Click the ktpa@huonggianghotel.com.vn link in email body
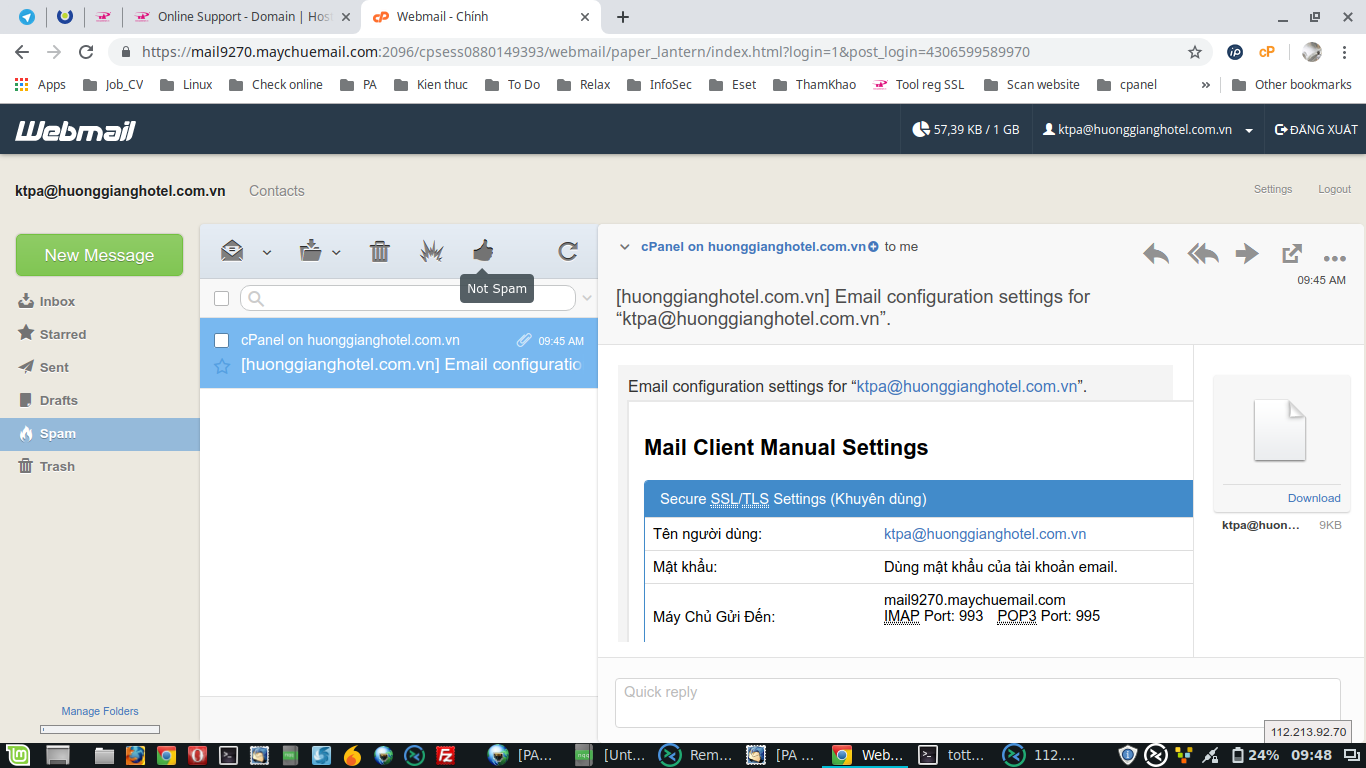The image size is (1366, 768). click(x=967, y=386)
